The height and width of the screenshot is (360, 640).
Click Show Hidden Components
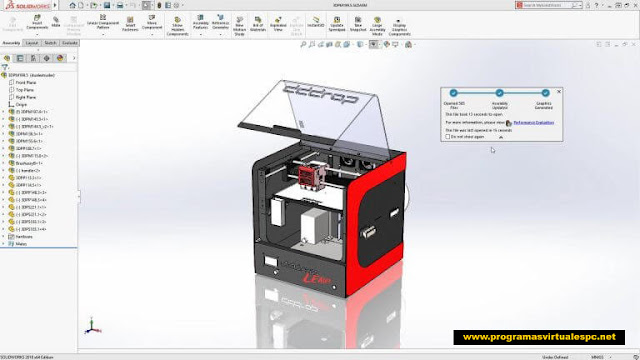click(178, 26)
